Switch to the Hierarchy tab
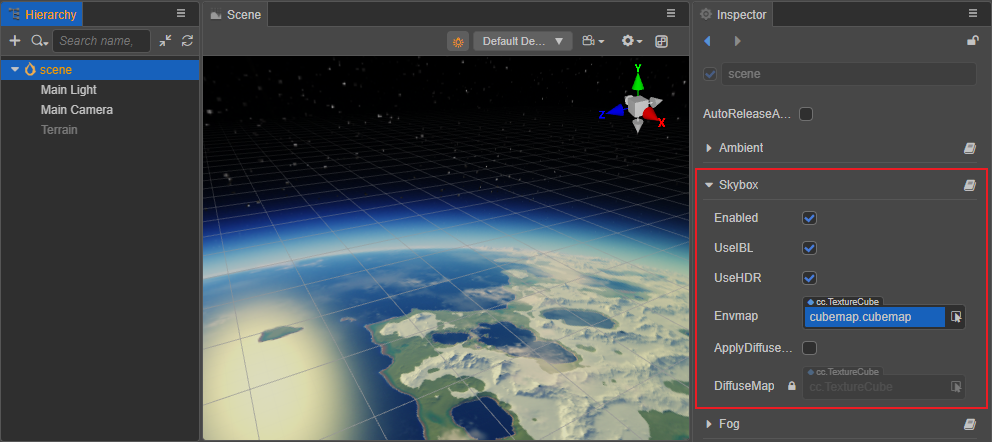992x442 pixels. (x=42, y=14)
